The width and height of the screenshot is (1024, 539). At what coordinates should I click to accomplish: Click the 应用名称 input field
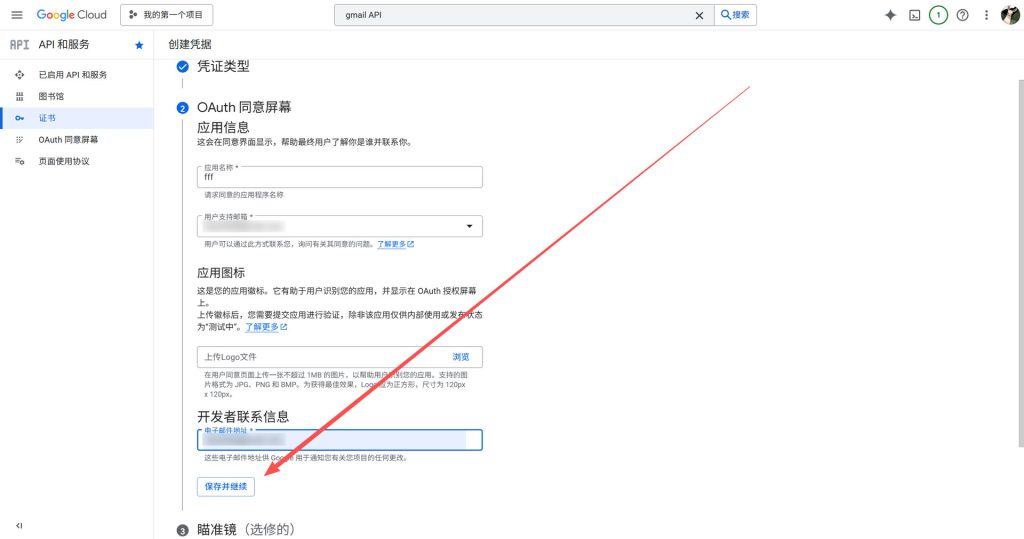(340, 177)
